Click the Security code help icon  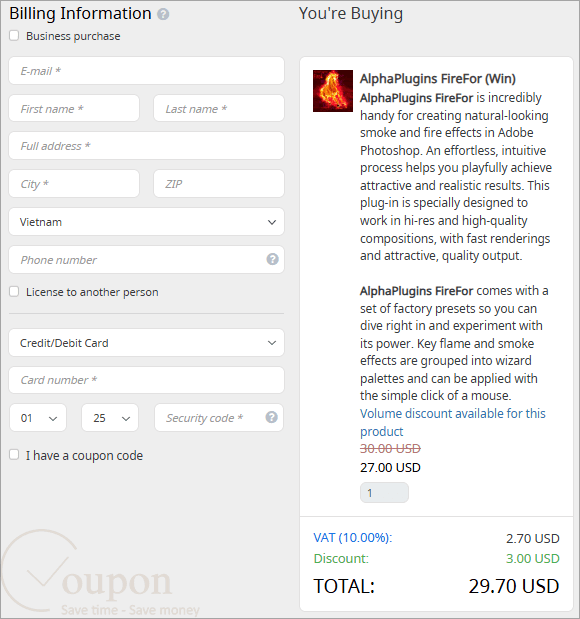(x=272, y=417)
